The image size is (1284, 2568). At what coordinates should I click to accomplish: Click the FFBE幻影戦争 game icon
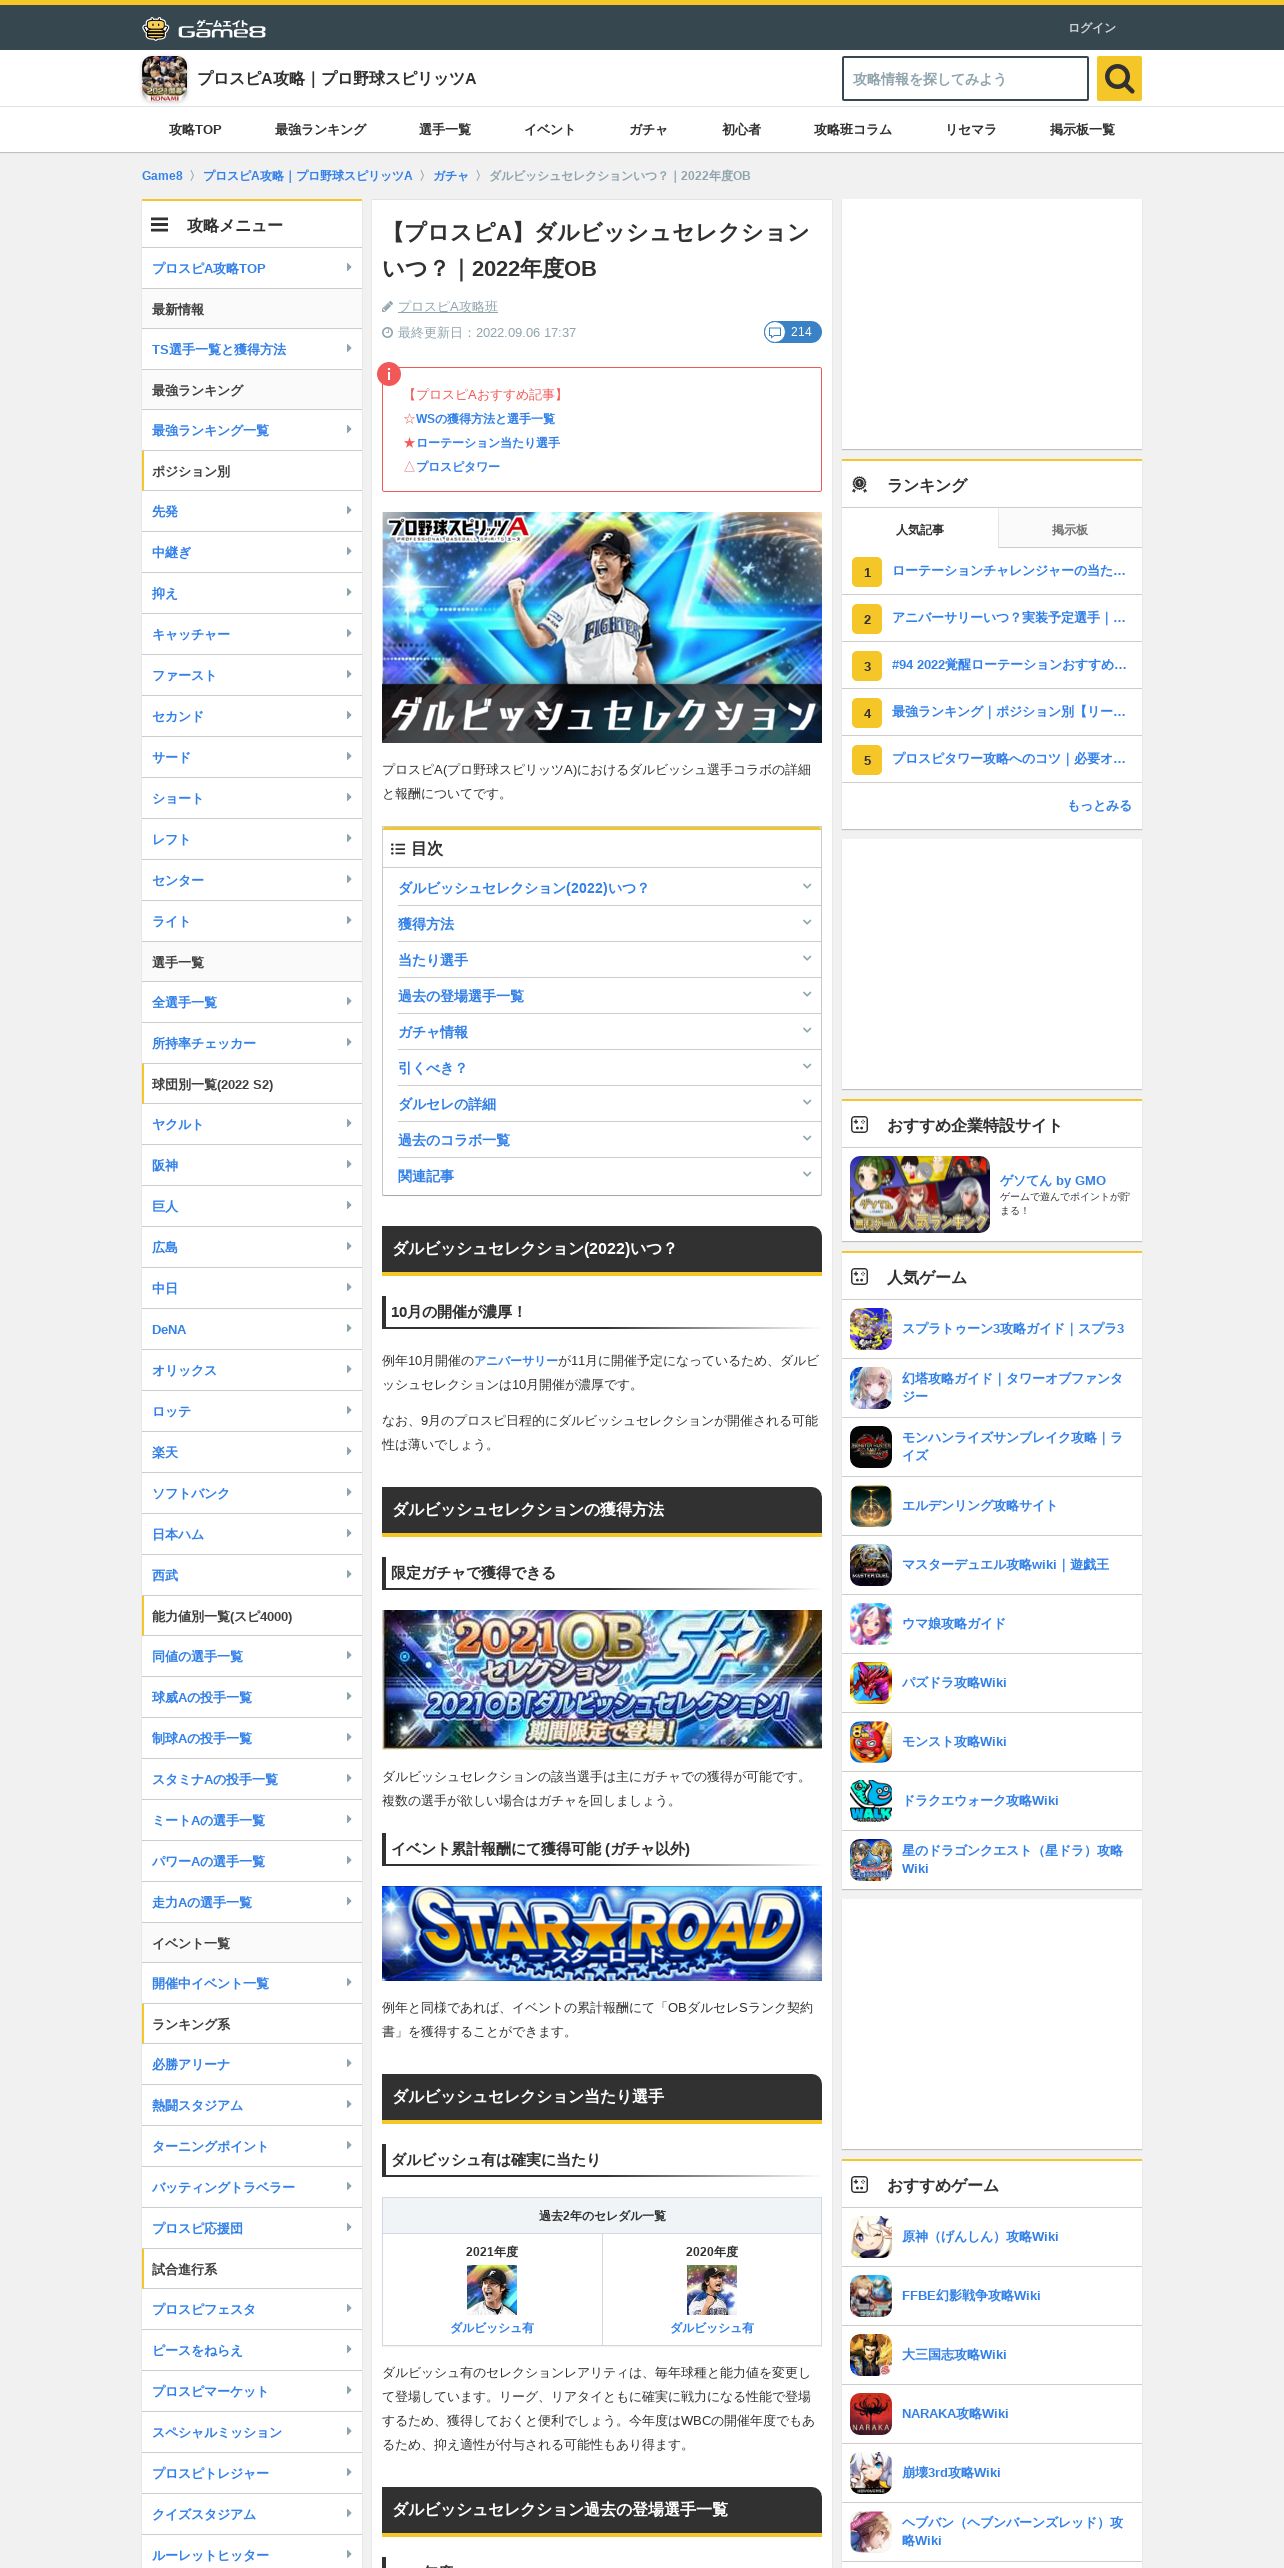click(x=871, y=2296)
